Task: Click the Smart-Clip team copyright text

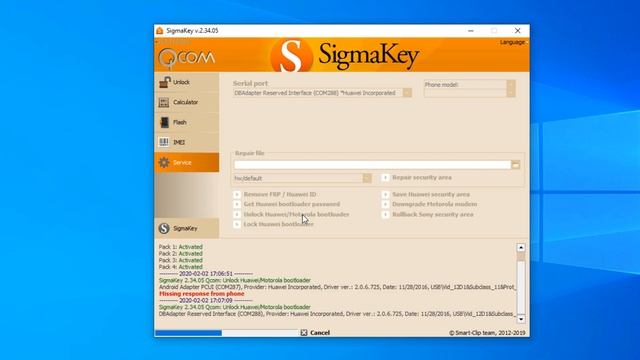Action: click(487, 333)
